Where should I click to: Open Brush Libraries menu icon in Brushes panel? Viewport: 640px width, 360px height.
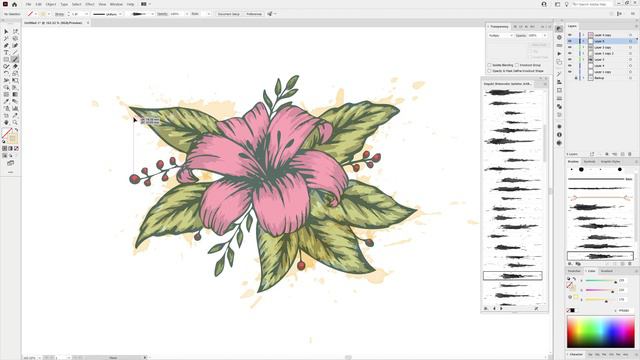pyautogui.click(x=570, y=264)
